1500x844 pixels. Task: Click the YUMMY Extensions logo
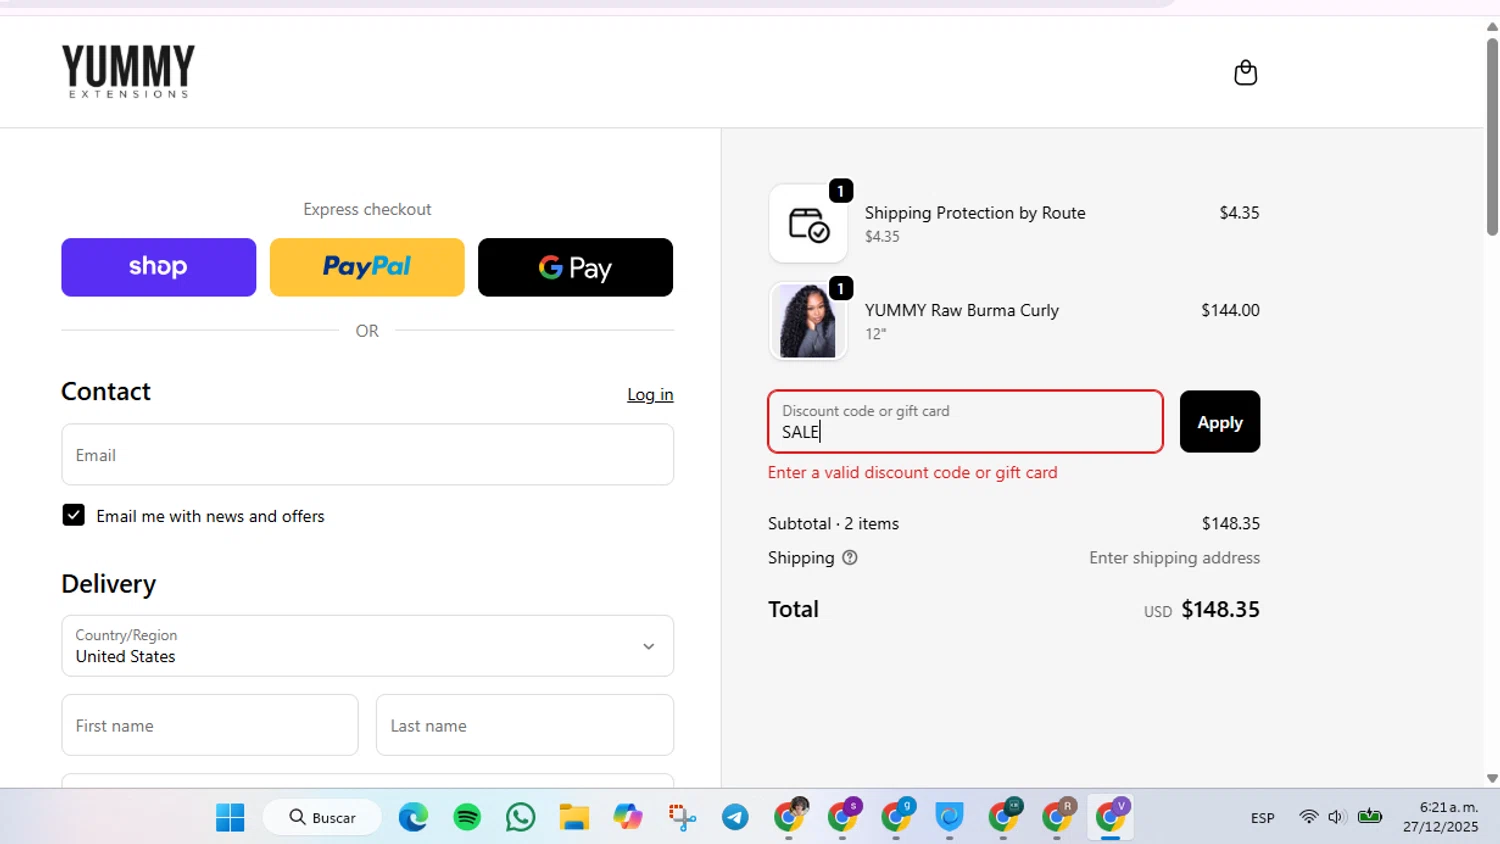(x=128, y=71)
